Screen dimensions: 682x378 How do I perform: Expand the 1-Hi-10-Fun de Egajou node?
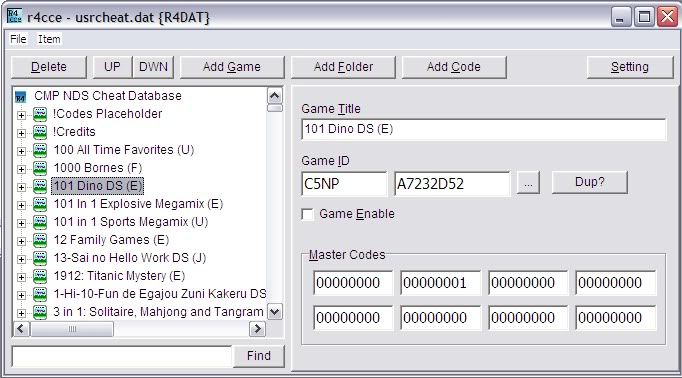point(21,295)
